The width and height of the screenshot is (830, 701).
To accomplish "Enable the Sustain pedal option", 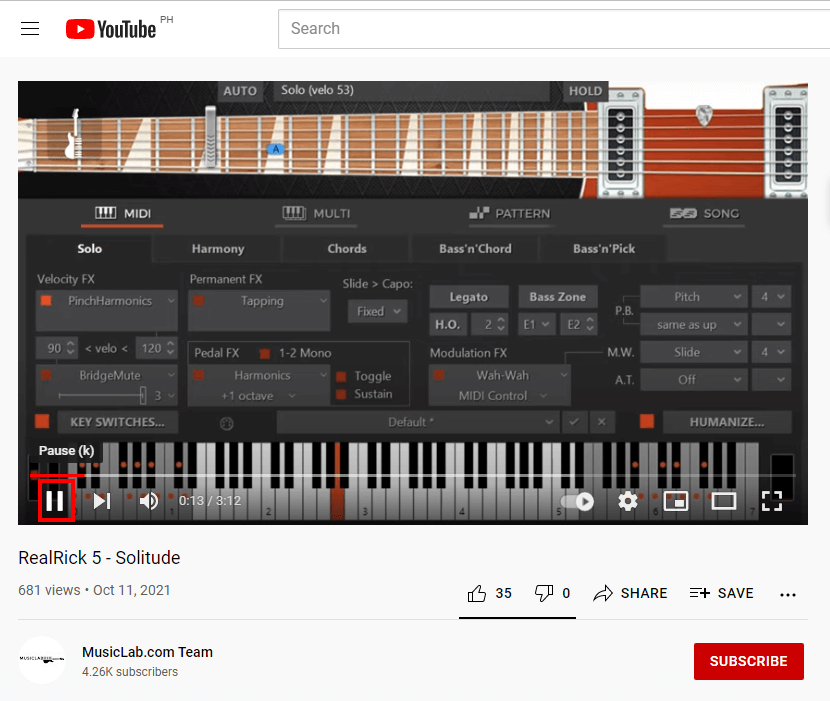I will click(x=341, y=394).
